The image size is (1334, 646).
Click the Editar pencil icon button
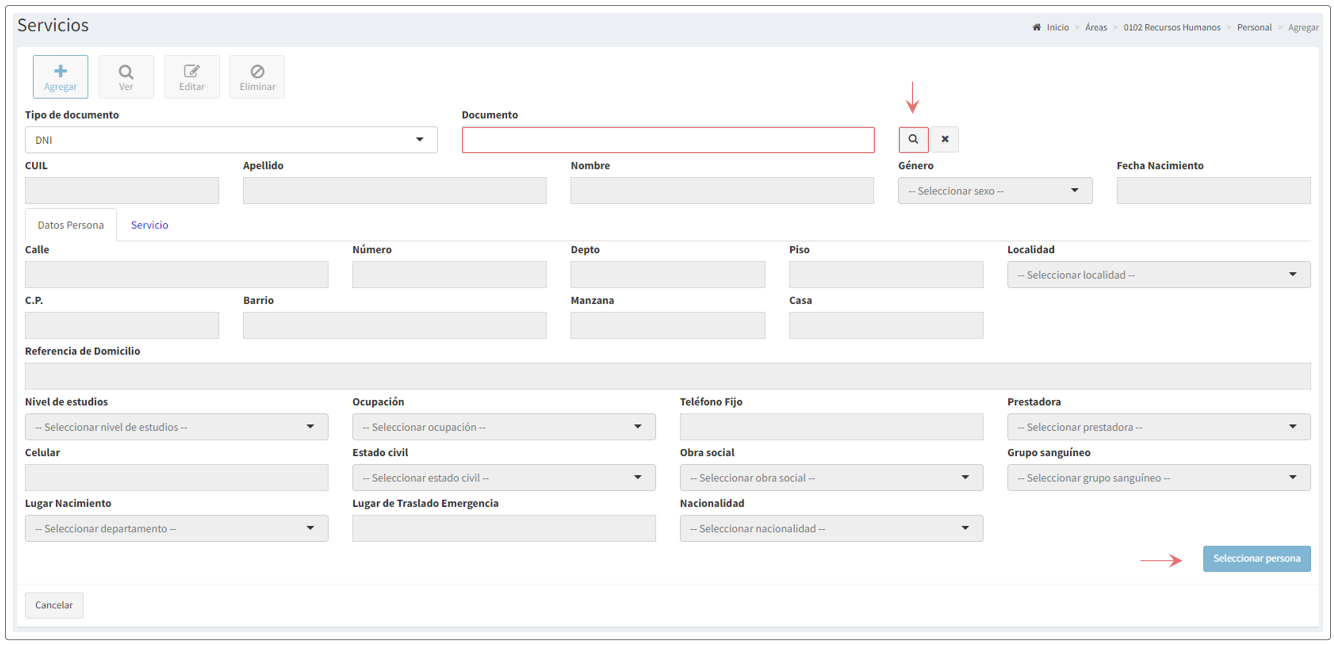tap(192, 77)
